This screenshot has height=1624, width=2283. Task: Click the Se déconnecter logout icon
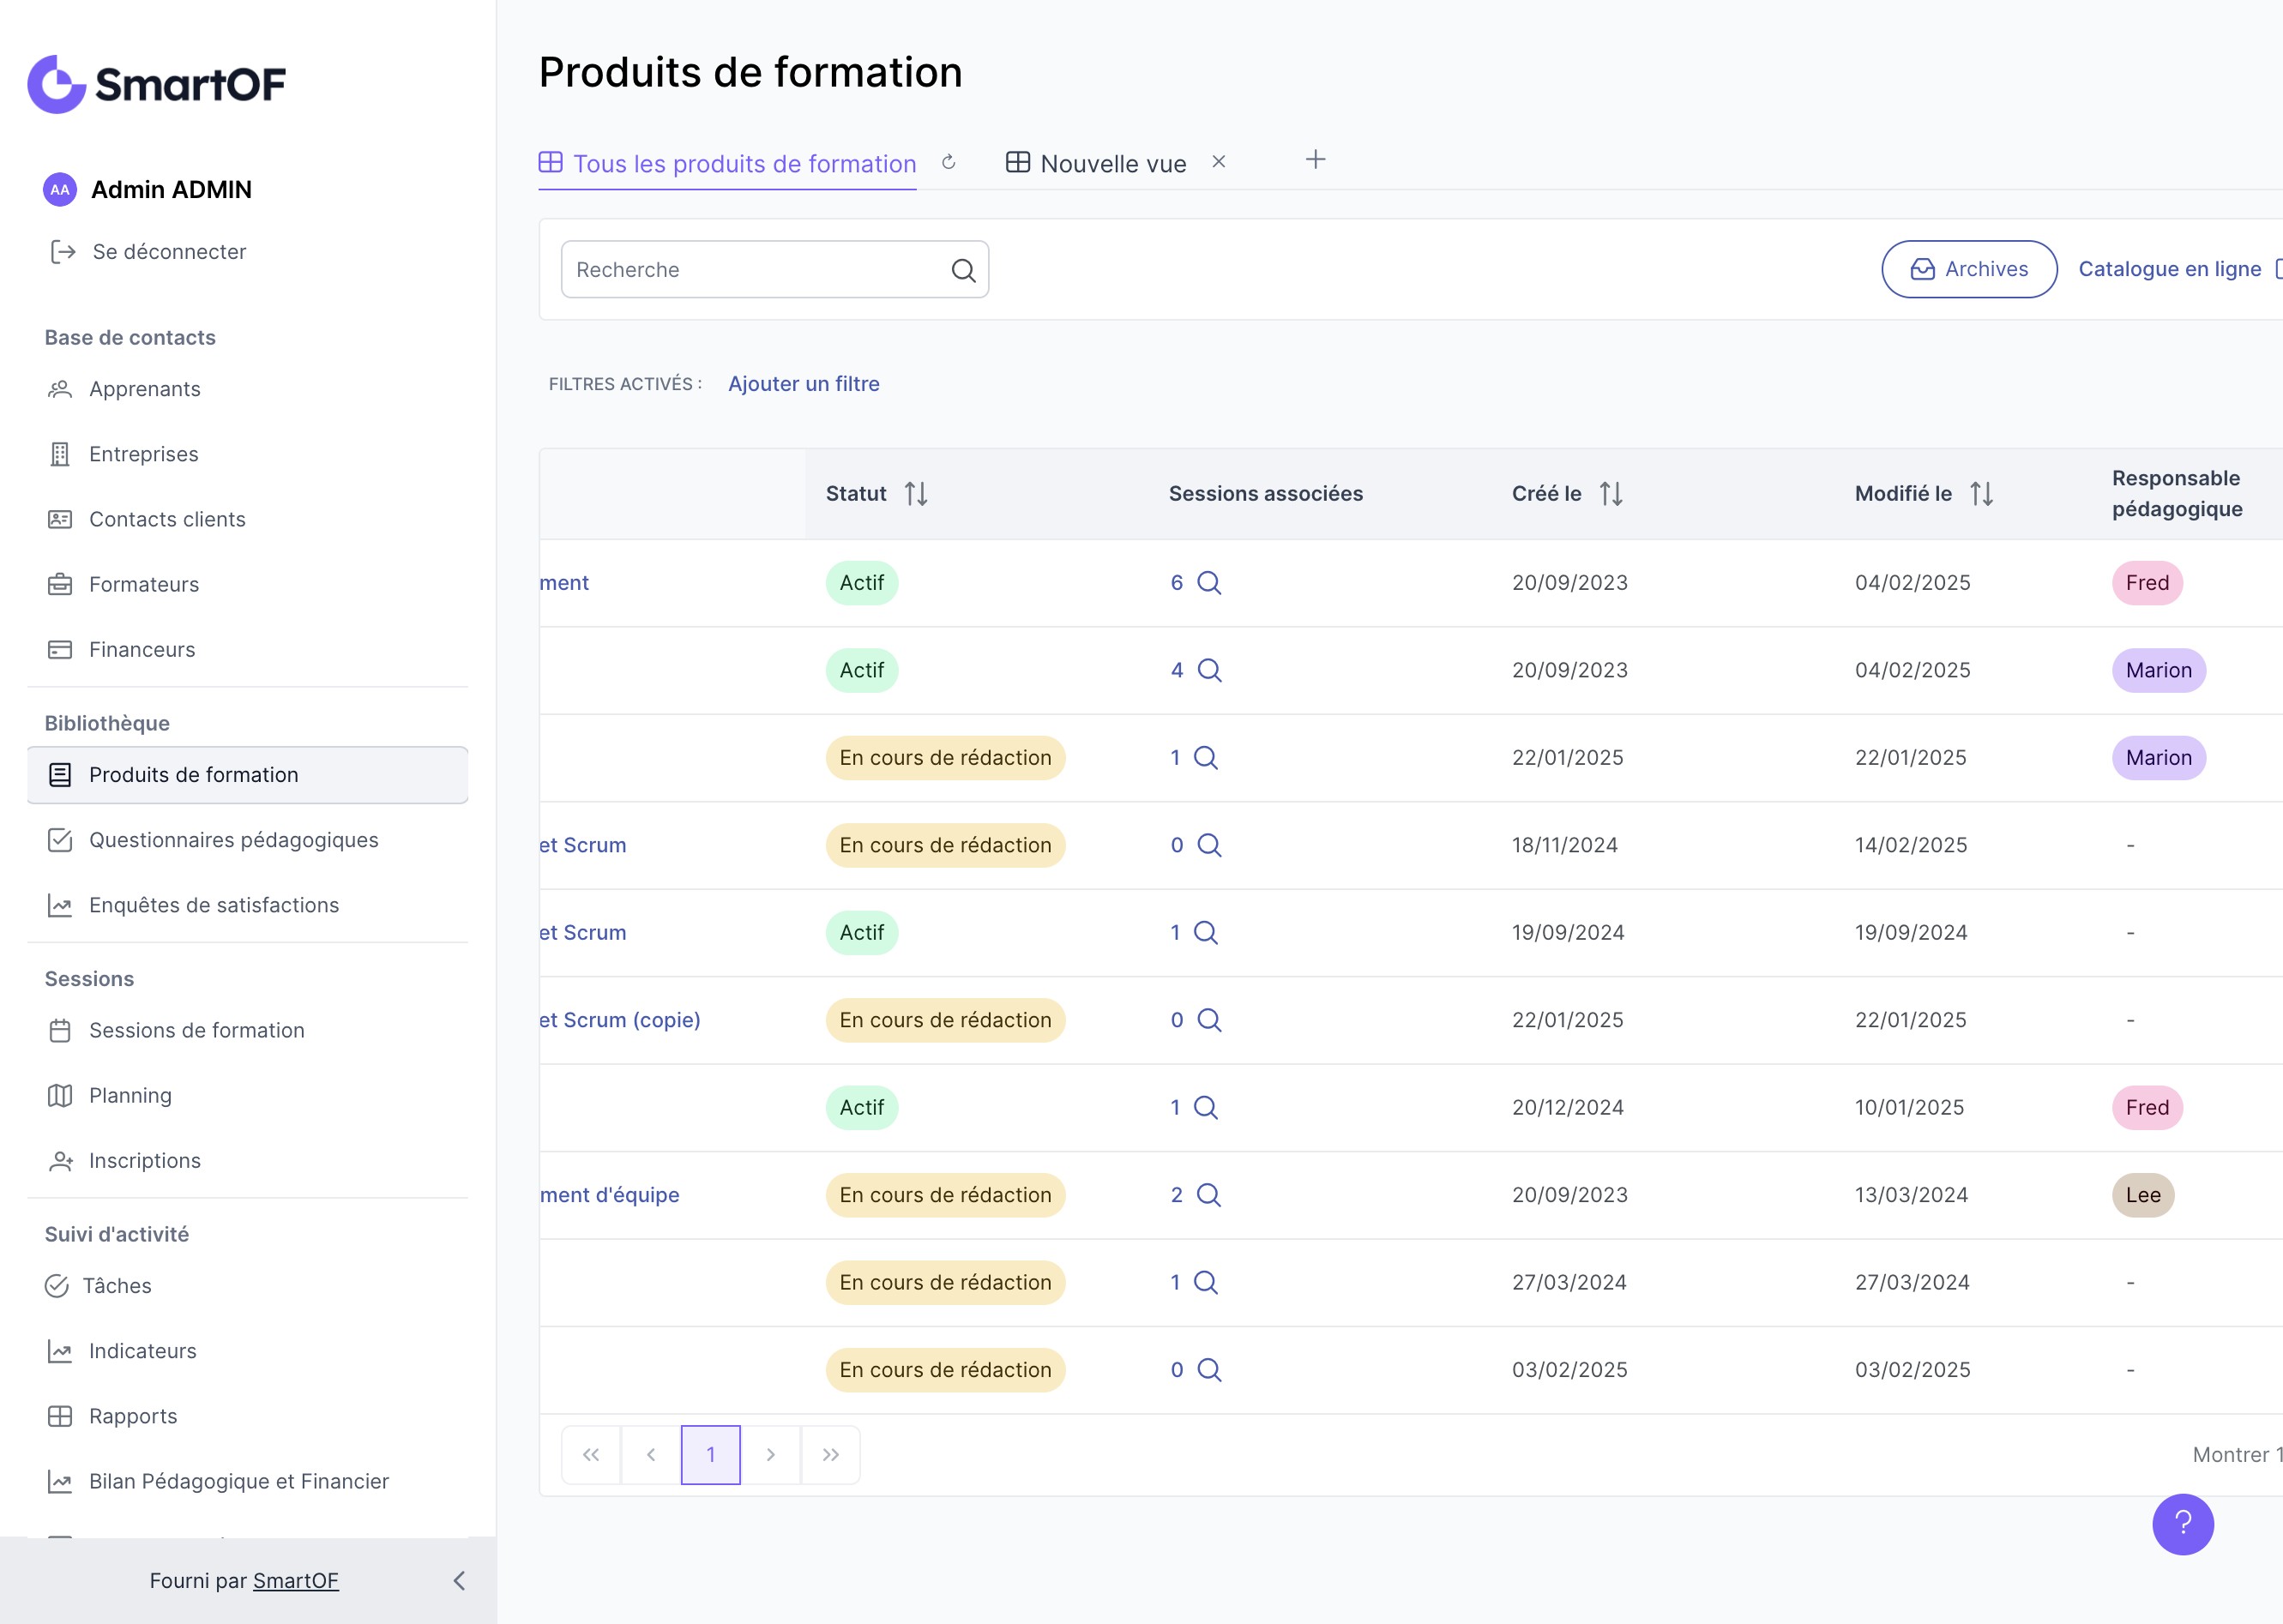pyautogui.click(x=63, y=252)
